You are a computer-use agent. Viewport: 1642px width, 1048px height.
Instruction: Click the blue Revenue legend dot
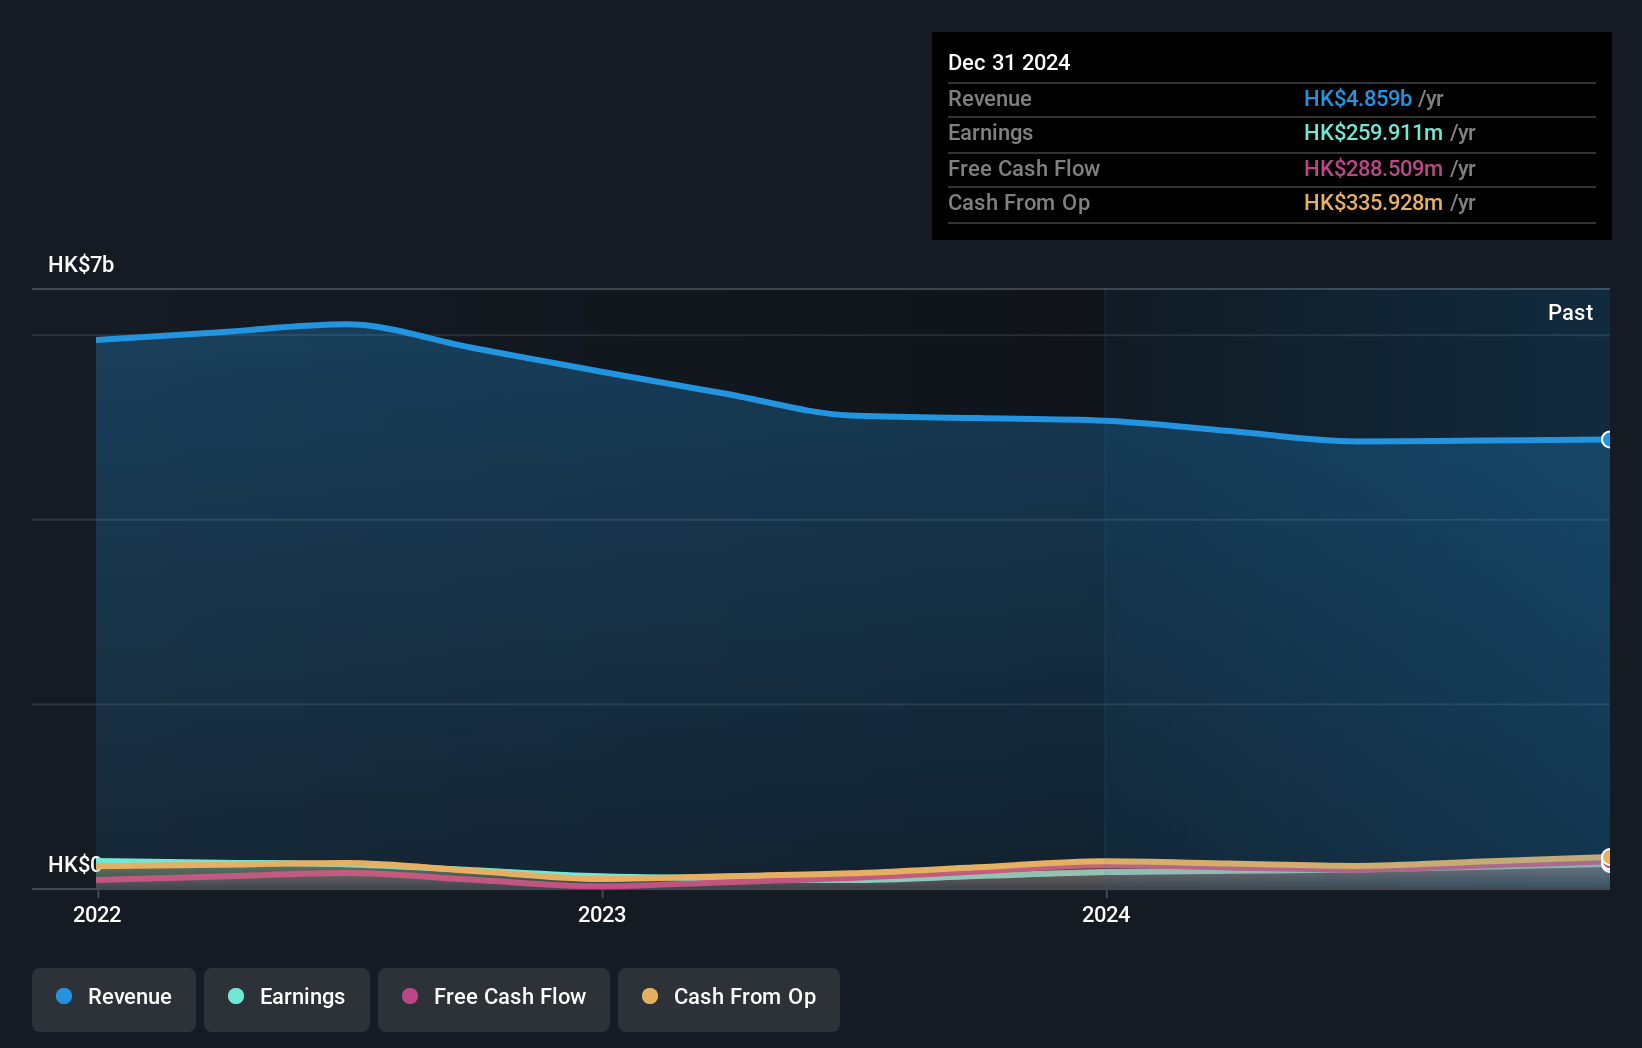64,996
